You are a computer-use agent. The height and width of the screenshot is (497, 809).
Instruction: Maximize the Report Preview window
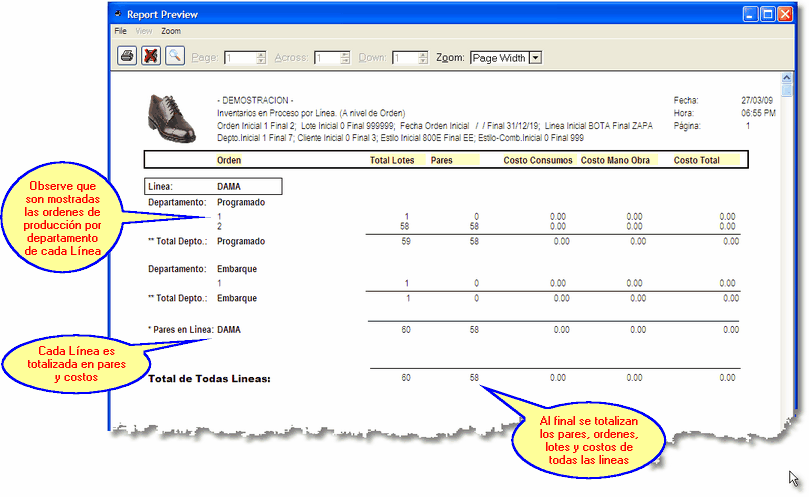pos(768,15)
